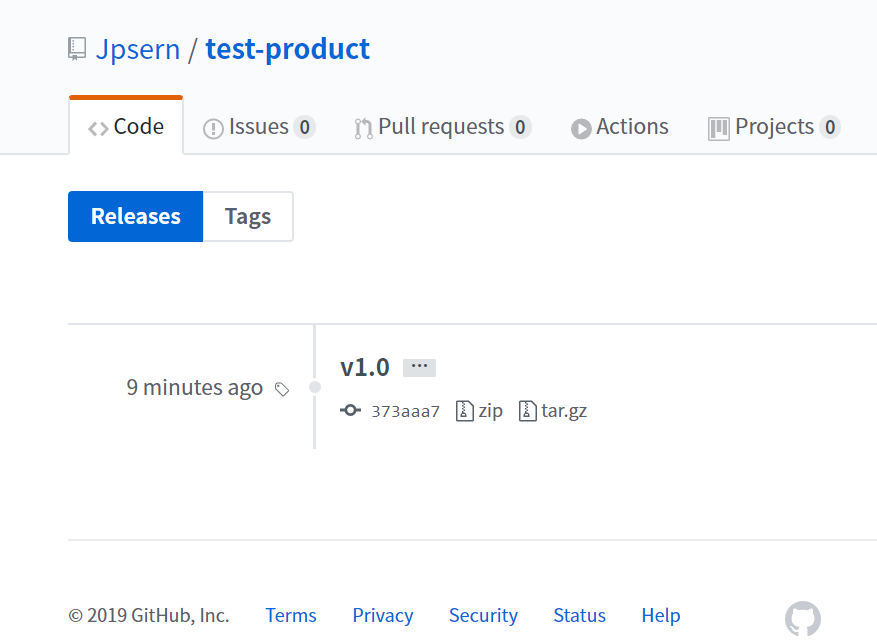Screen dimensions: 877x640
Task: Click the repository bookmark icon beside Jpsern
Action: pos(77,47)
